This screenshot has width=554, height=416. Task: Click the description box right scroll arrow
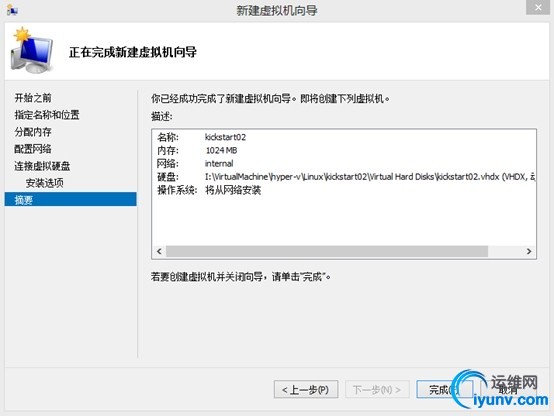pyautogui.click(x=529, y=251)
